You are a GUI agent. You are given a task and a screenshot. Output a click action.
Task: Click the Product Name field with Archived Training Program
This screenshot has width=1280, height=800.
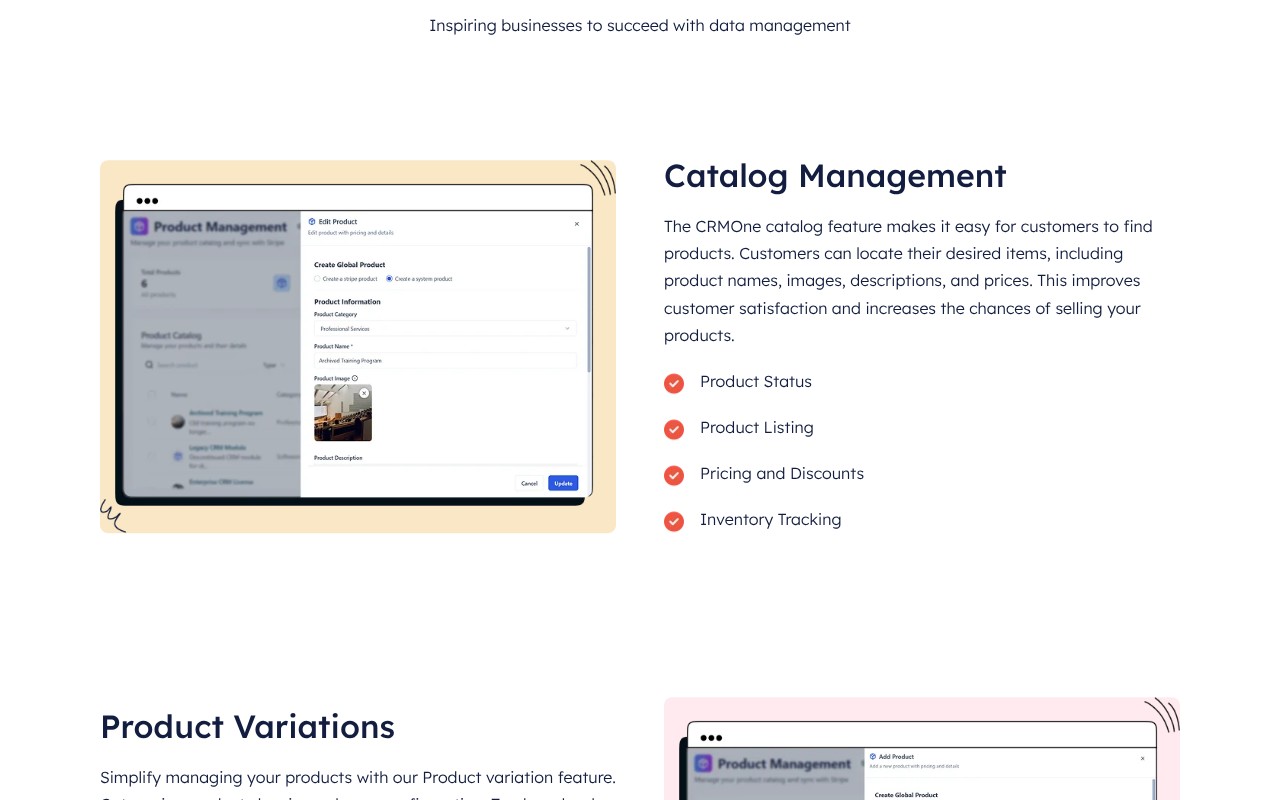(x=445, y=360)
